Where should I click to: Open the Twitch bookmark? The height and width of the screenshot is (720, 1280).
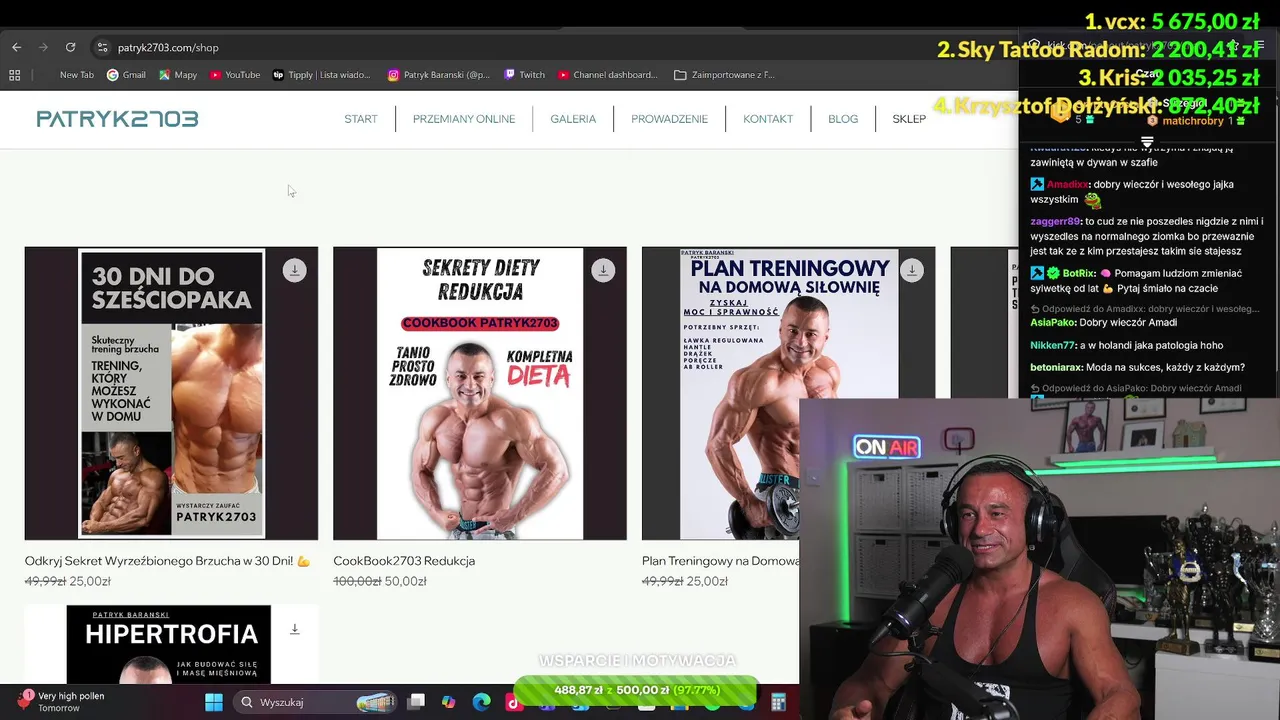(524, 75)
